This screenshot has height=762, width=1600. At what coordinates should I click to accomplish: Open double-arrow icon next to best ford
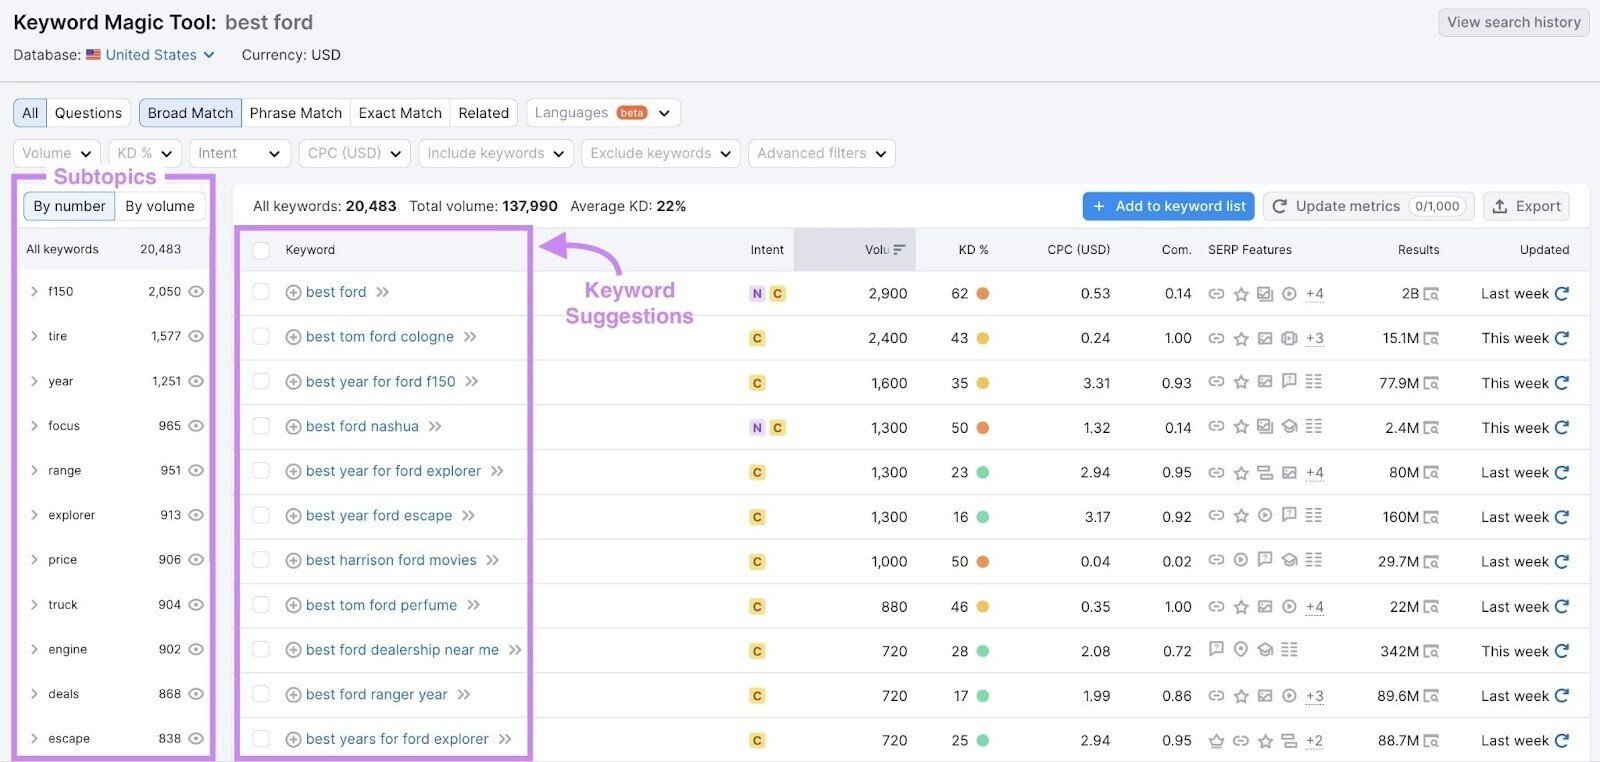coord(382,293)
